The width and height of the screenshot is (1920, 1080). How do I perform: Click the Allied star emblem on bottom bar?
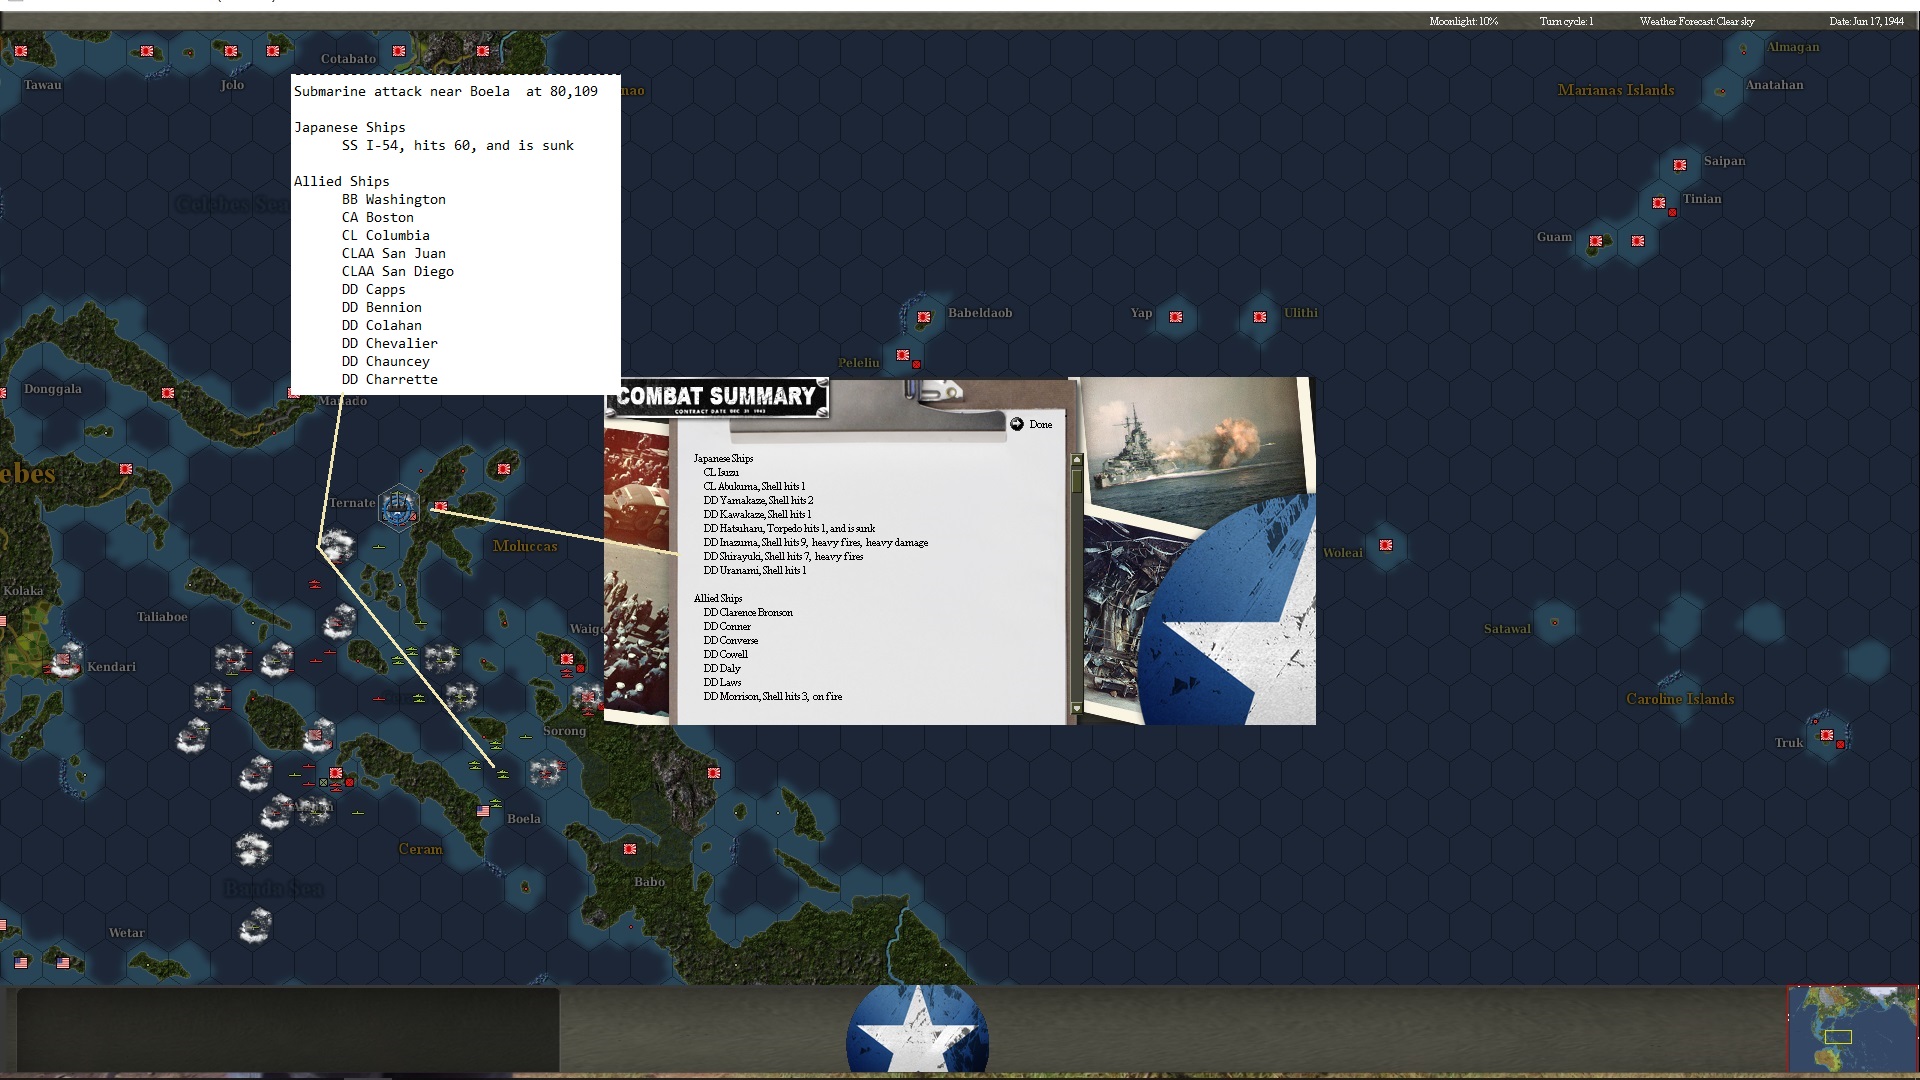917,1032
